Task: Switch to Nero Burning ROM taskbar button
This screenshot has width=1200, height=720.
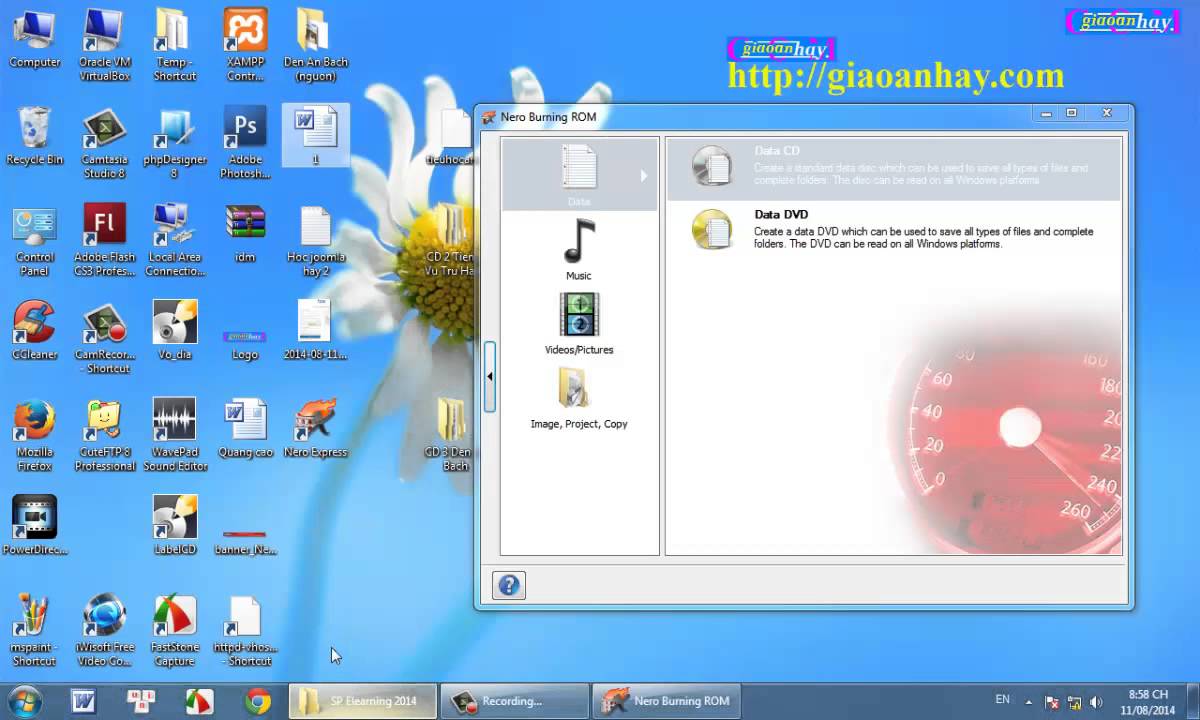Action: (666, 701)
